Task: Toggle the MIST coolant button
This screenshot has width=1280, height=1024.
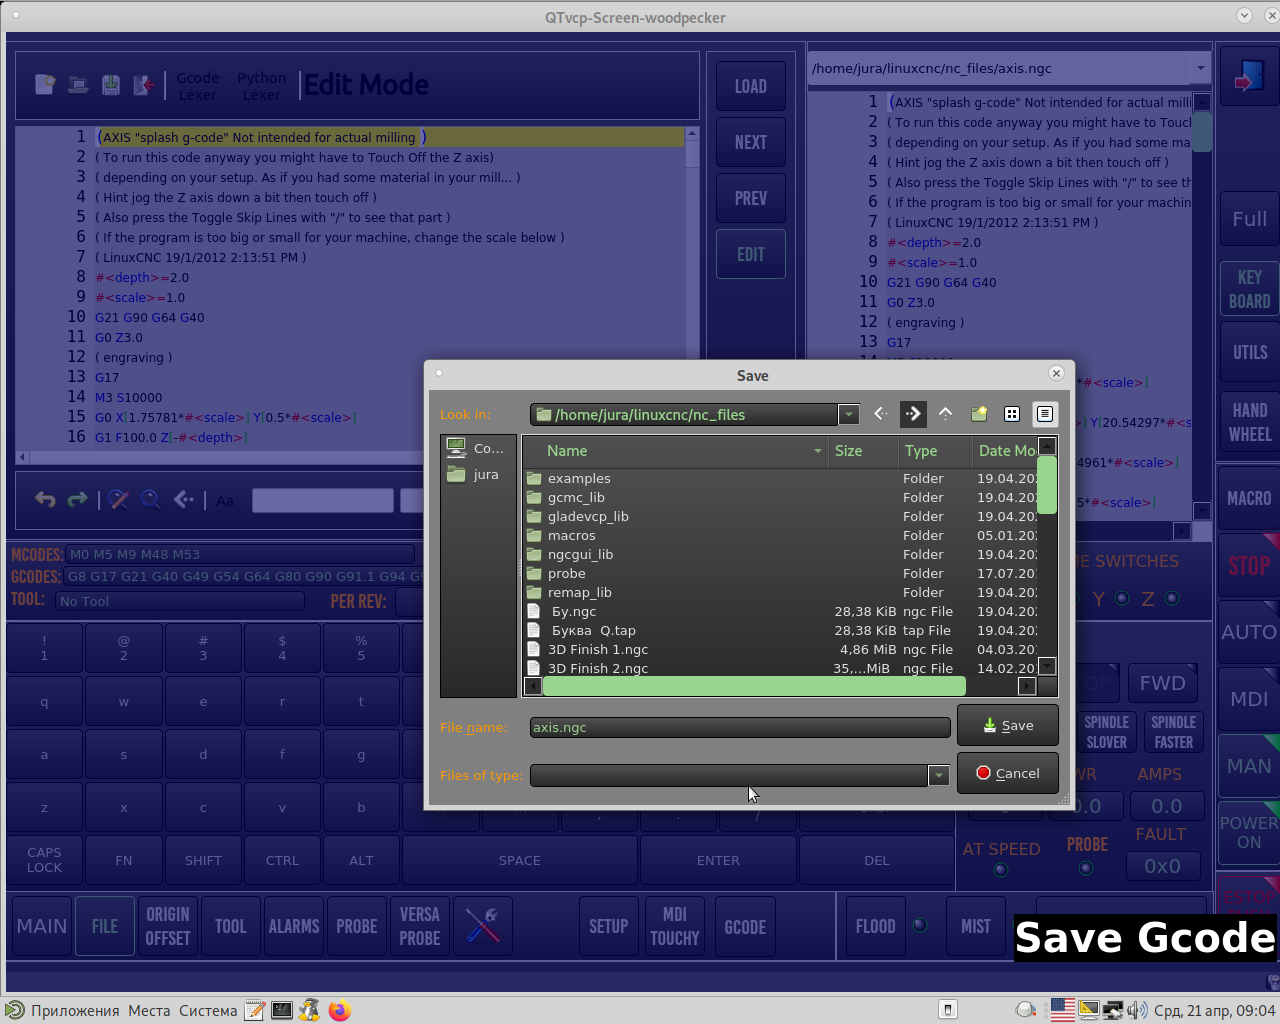Action: click(x=976, y=926)
